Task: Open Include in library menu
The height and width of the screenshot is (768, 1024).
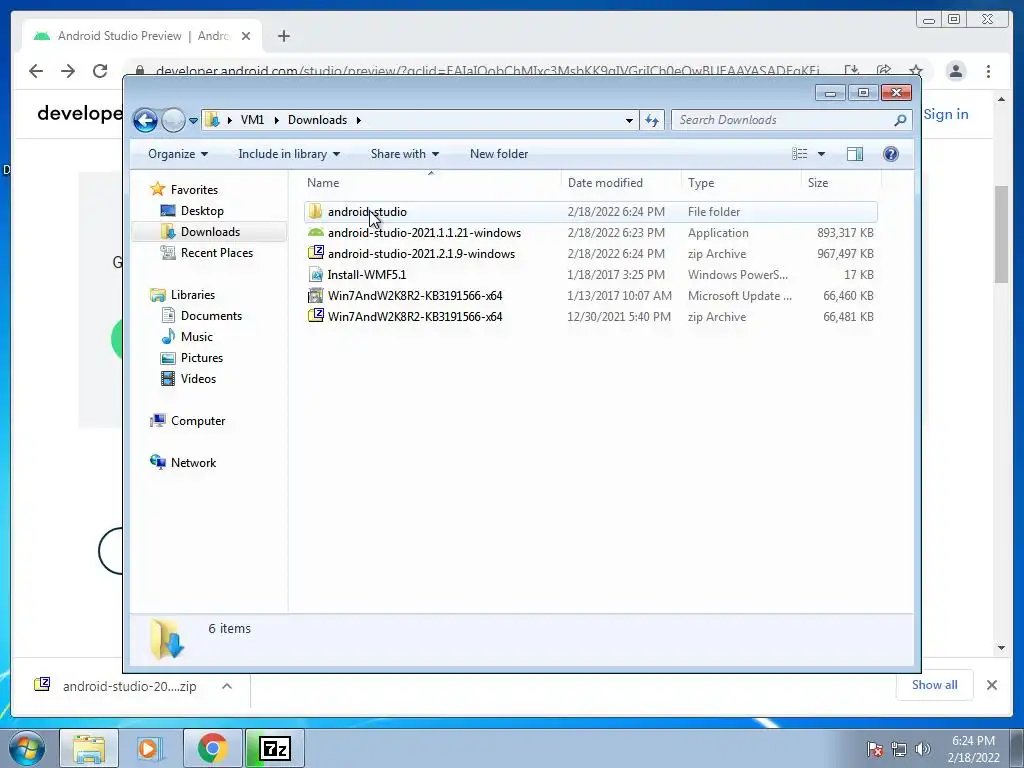Action: click(289, 154)
